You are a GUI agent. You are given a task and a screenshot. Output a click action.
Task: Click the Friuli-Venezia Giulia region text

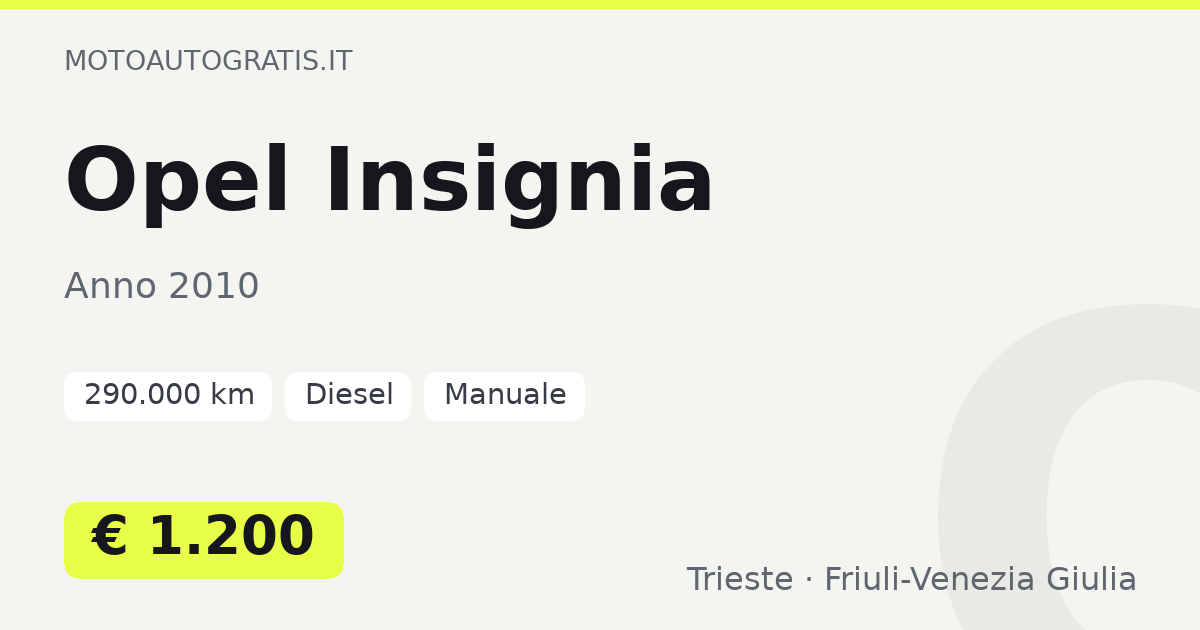click(980, 580)
